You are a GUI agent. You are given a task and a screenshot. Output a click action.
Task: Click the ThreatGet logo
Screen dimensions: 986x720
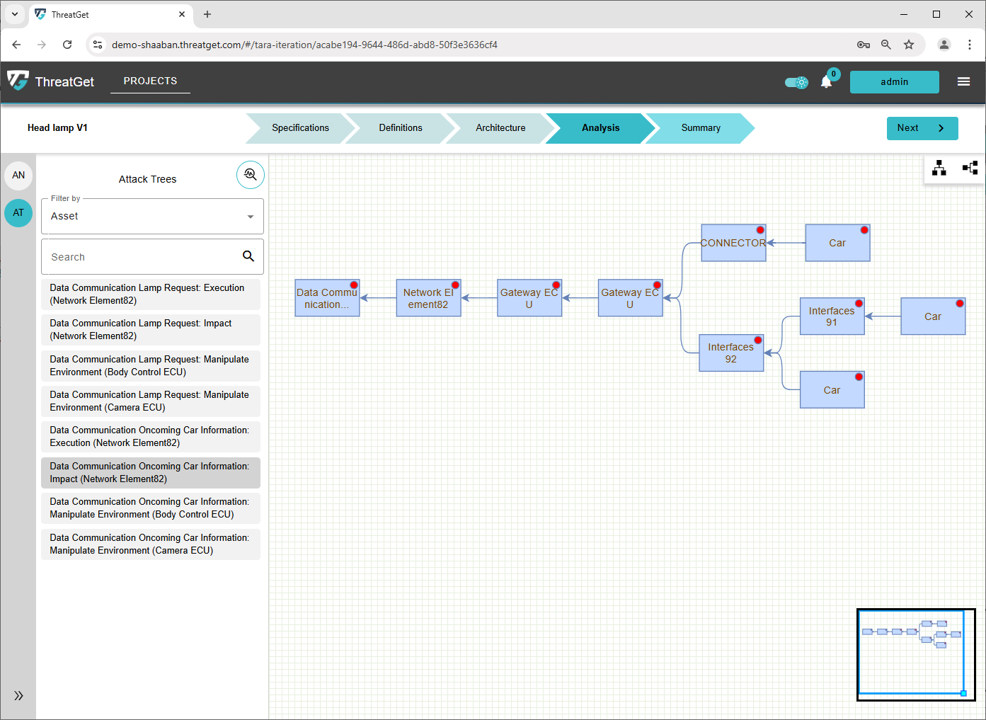pyautogui.click(x=51, y=82)
